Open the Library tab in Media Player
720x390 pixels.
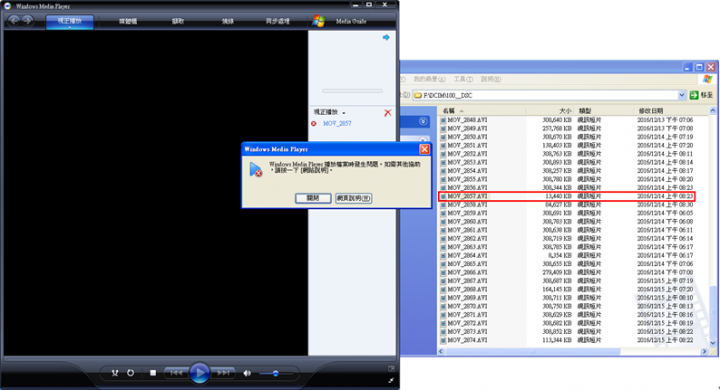click(128, 21)
